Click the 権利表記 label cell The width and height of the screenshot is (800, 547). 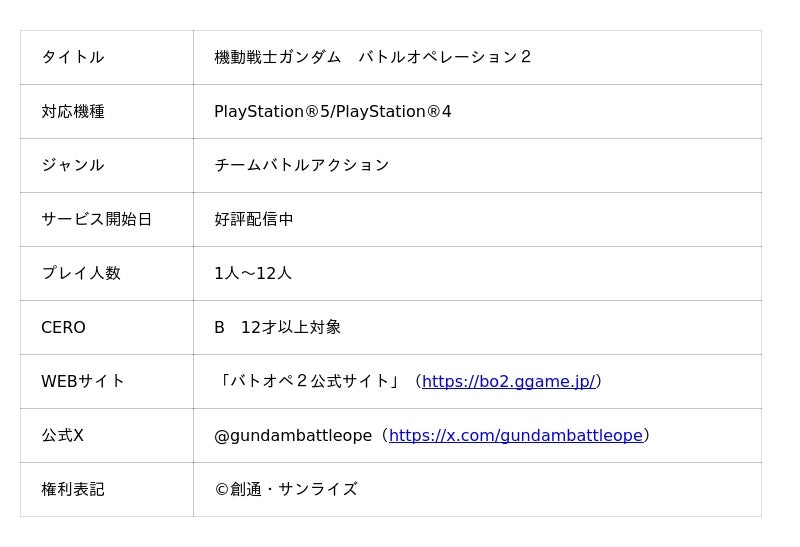(73, 489)
